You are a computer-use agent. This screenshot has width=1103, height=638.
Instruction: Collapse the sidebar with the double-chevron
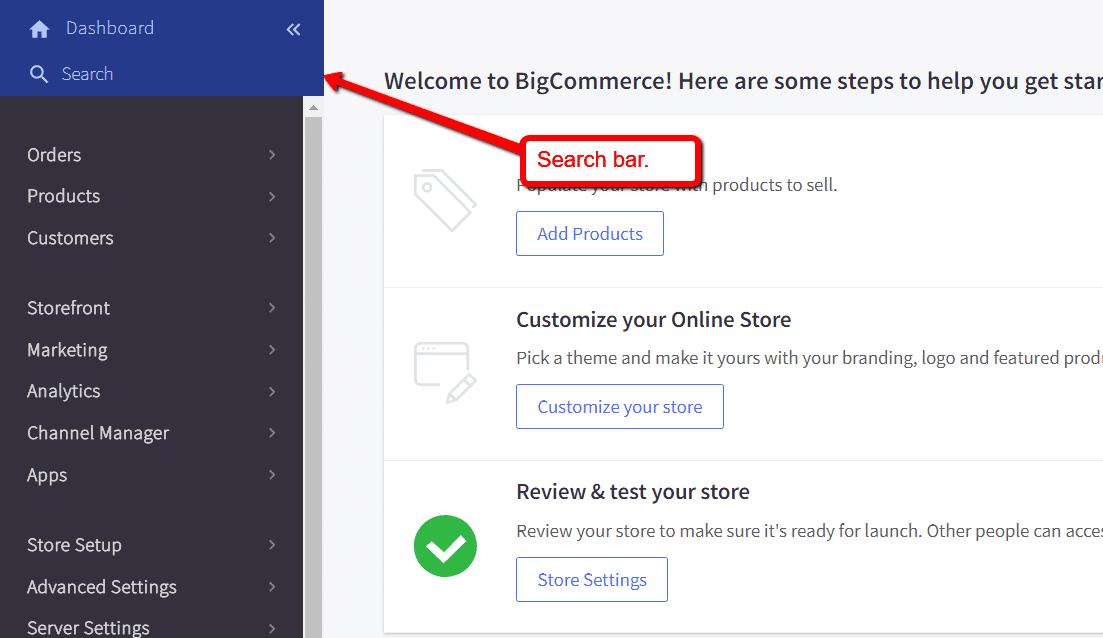click(293, 29)
